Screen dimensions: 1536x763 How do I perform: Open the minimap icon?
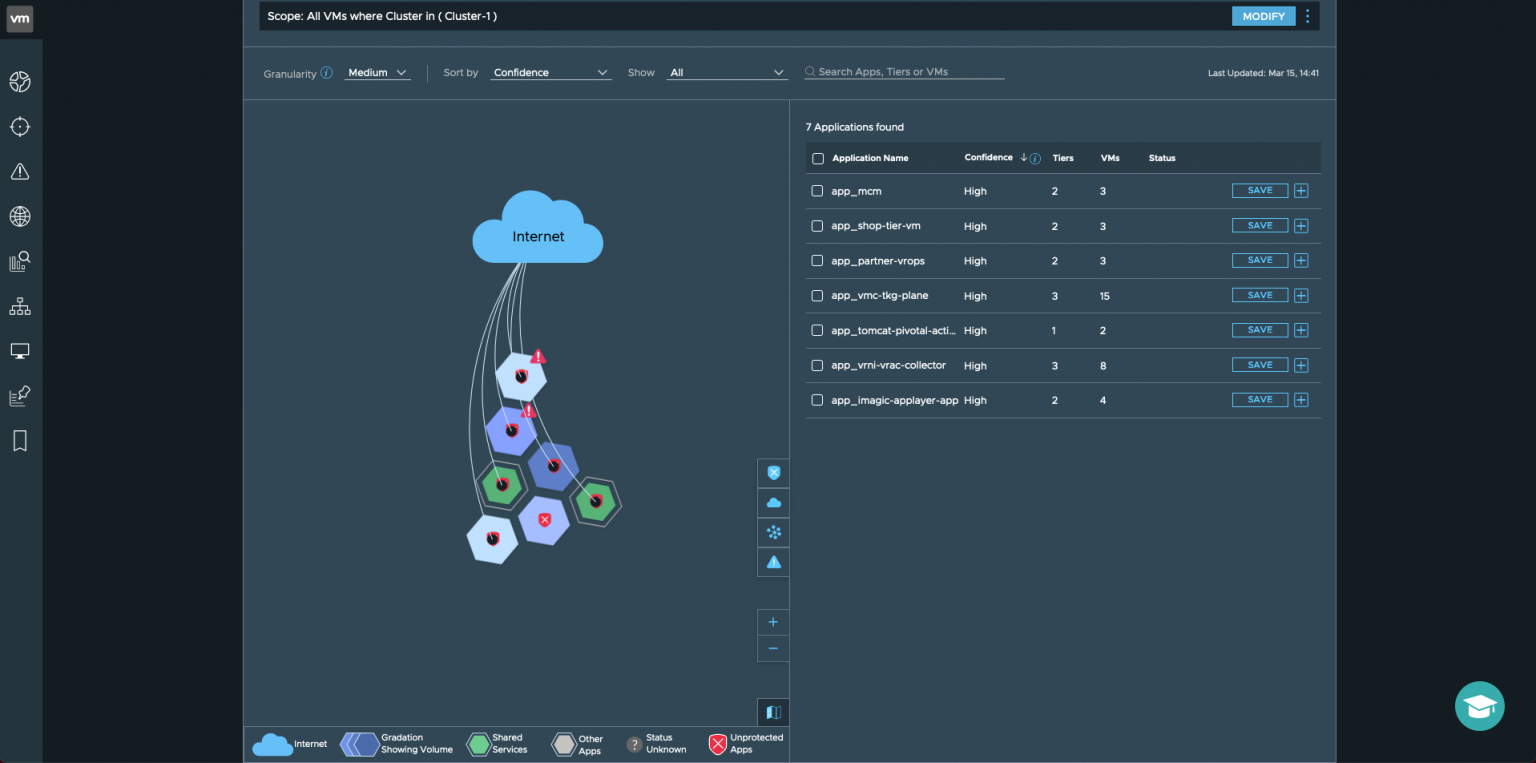[x=773, y=712]
